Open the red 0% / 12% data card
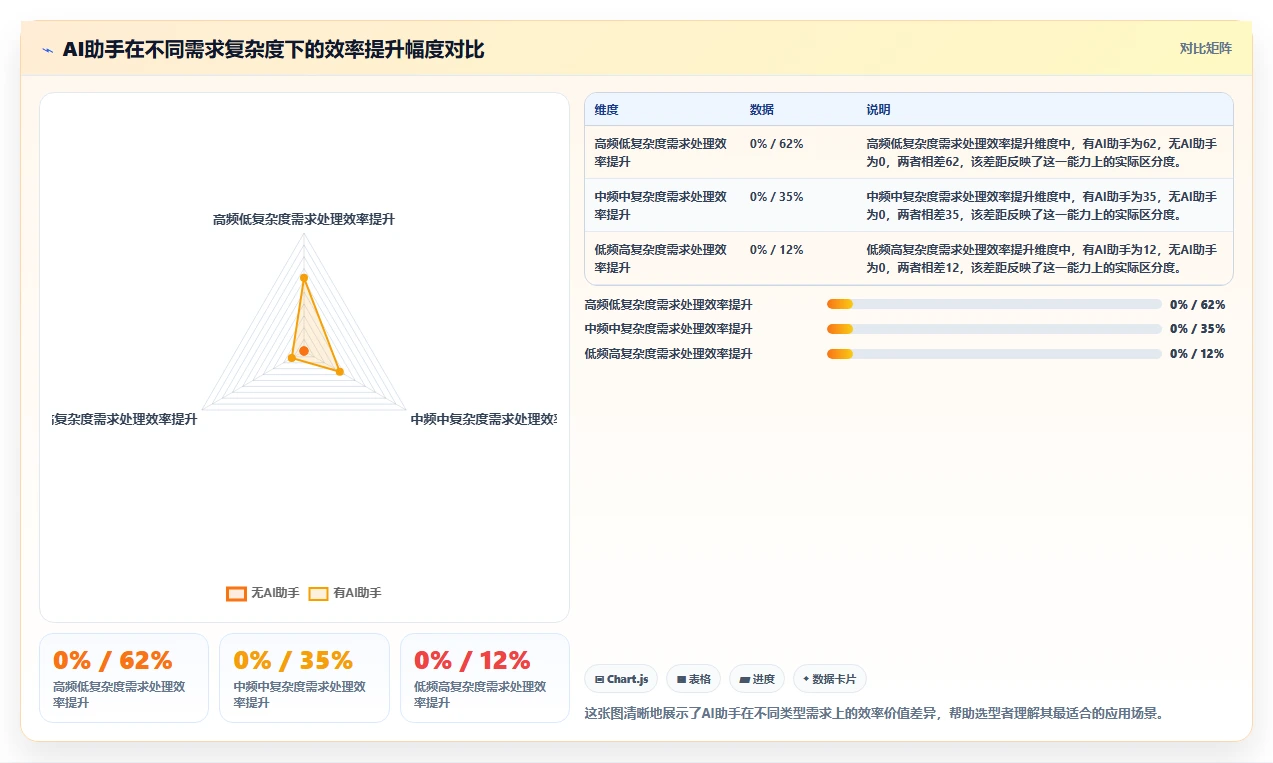This screenshot has width=1273, height=763. [x=485, y=678]
